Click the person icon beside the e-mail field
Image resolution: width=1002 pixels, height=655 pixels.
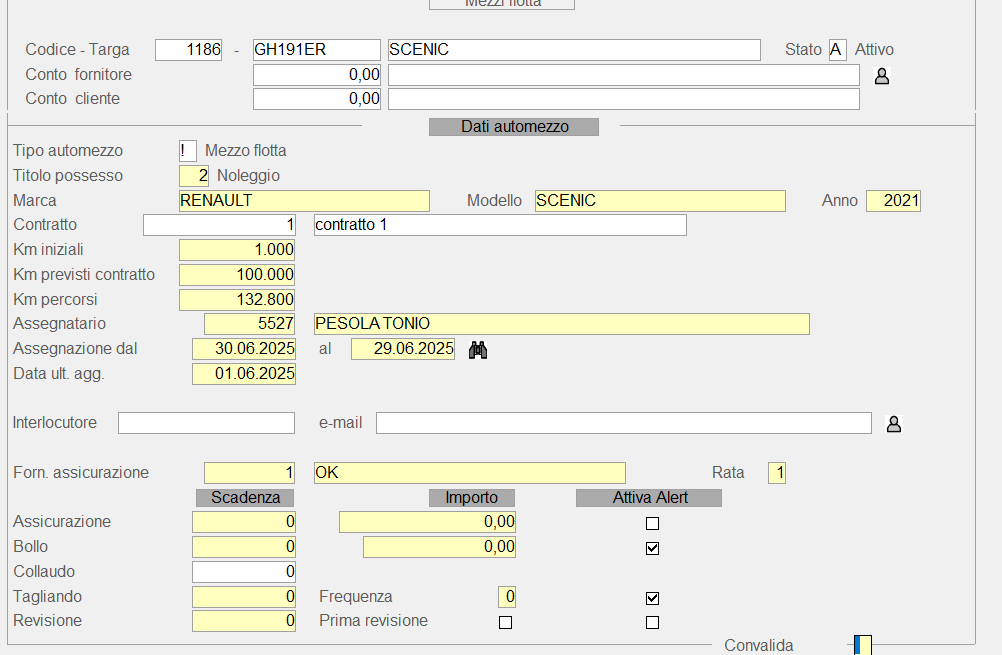(893, 424)
